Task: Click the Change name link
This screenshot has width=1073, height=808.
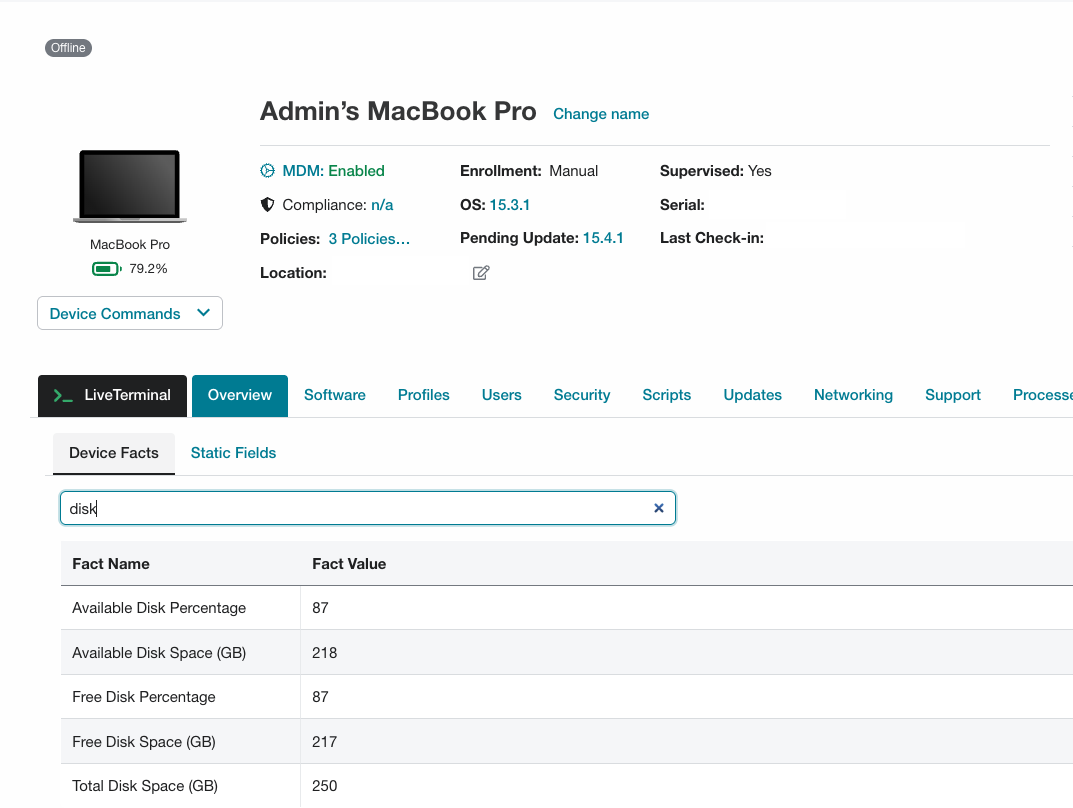Action: pos(601,114)
